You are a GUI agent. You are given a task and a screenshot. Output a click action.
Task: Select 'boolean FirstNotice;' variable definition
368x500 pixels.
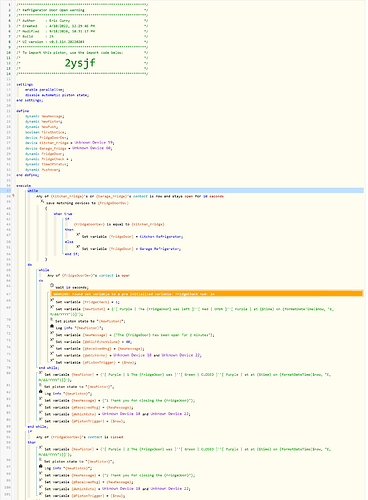coord(46,132)
